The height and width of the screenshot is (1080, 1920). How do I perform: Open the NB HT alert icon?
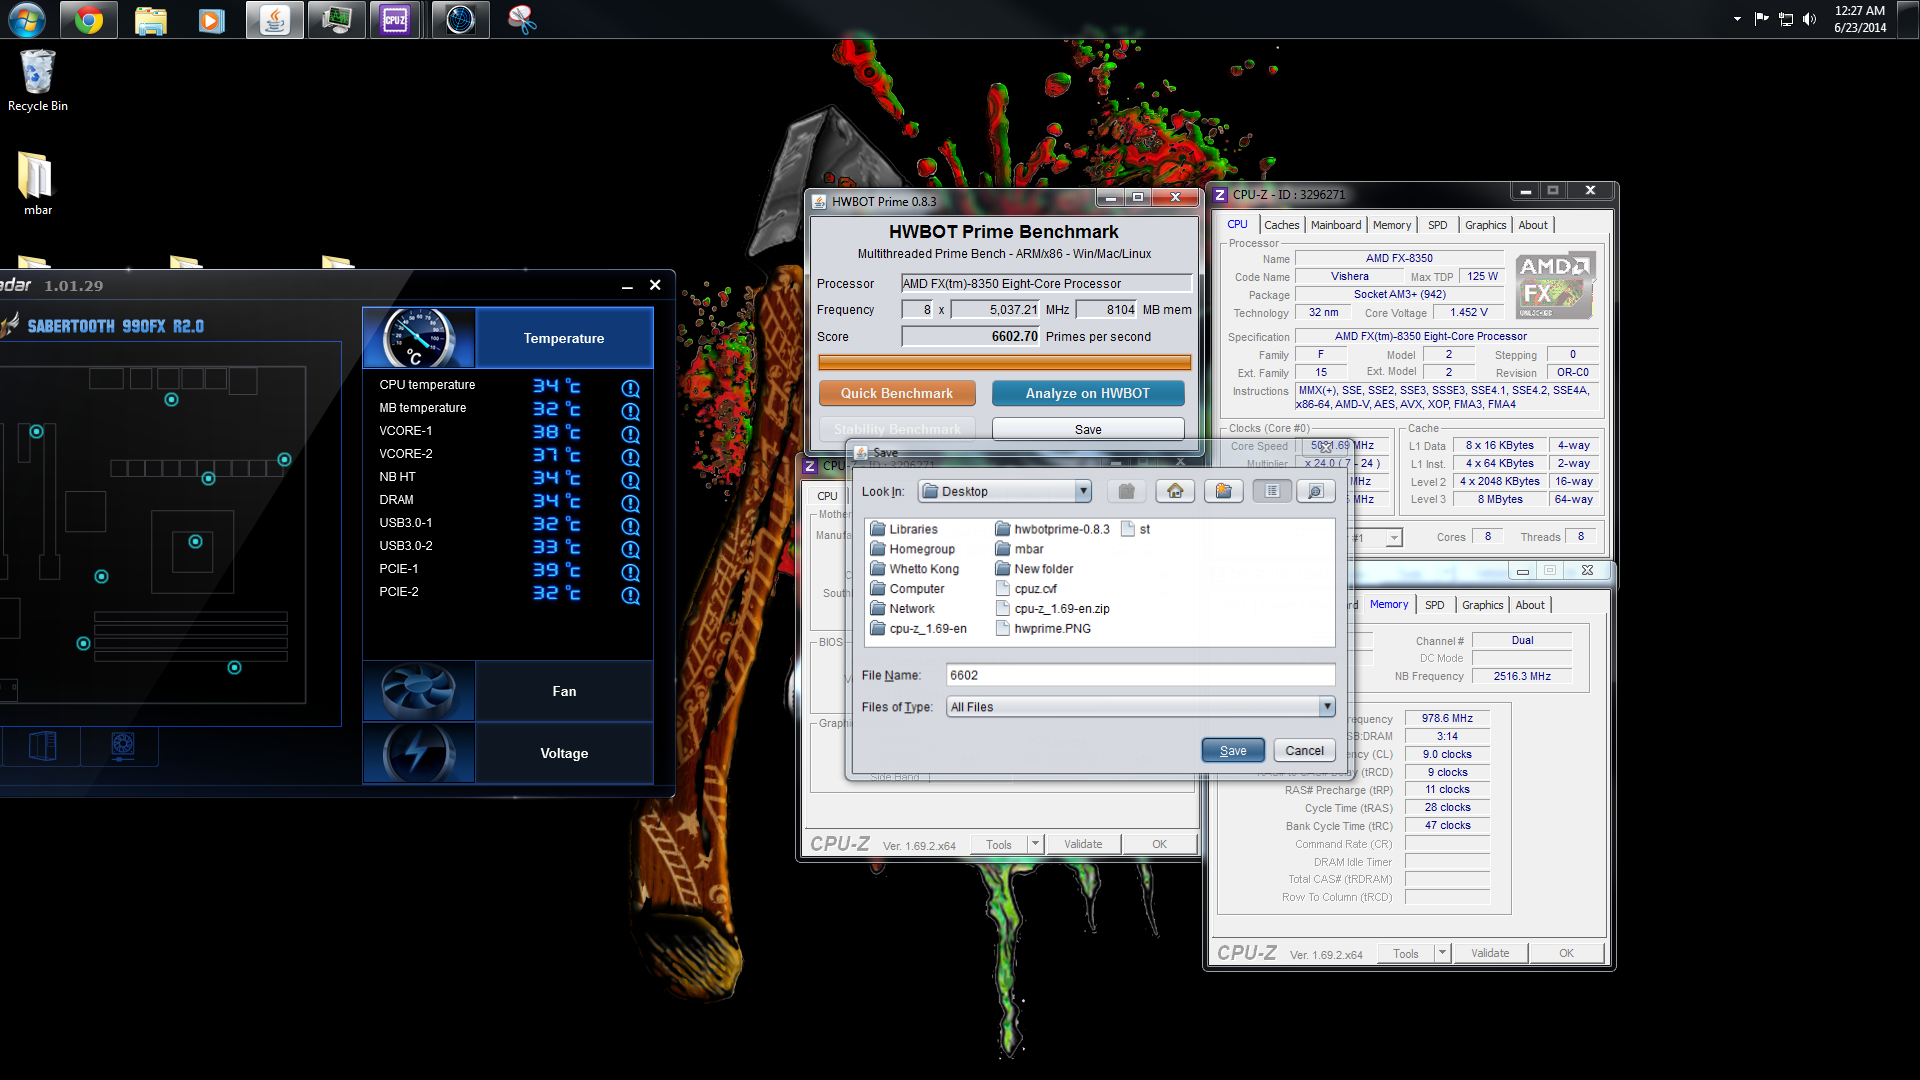coord(631,480)
